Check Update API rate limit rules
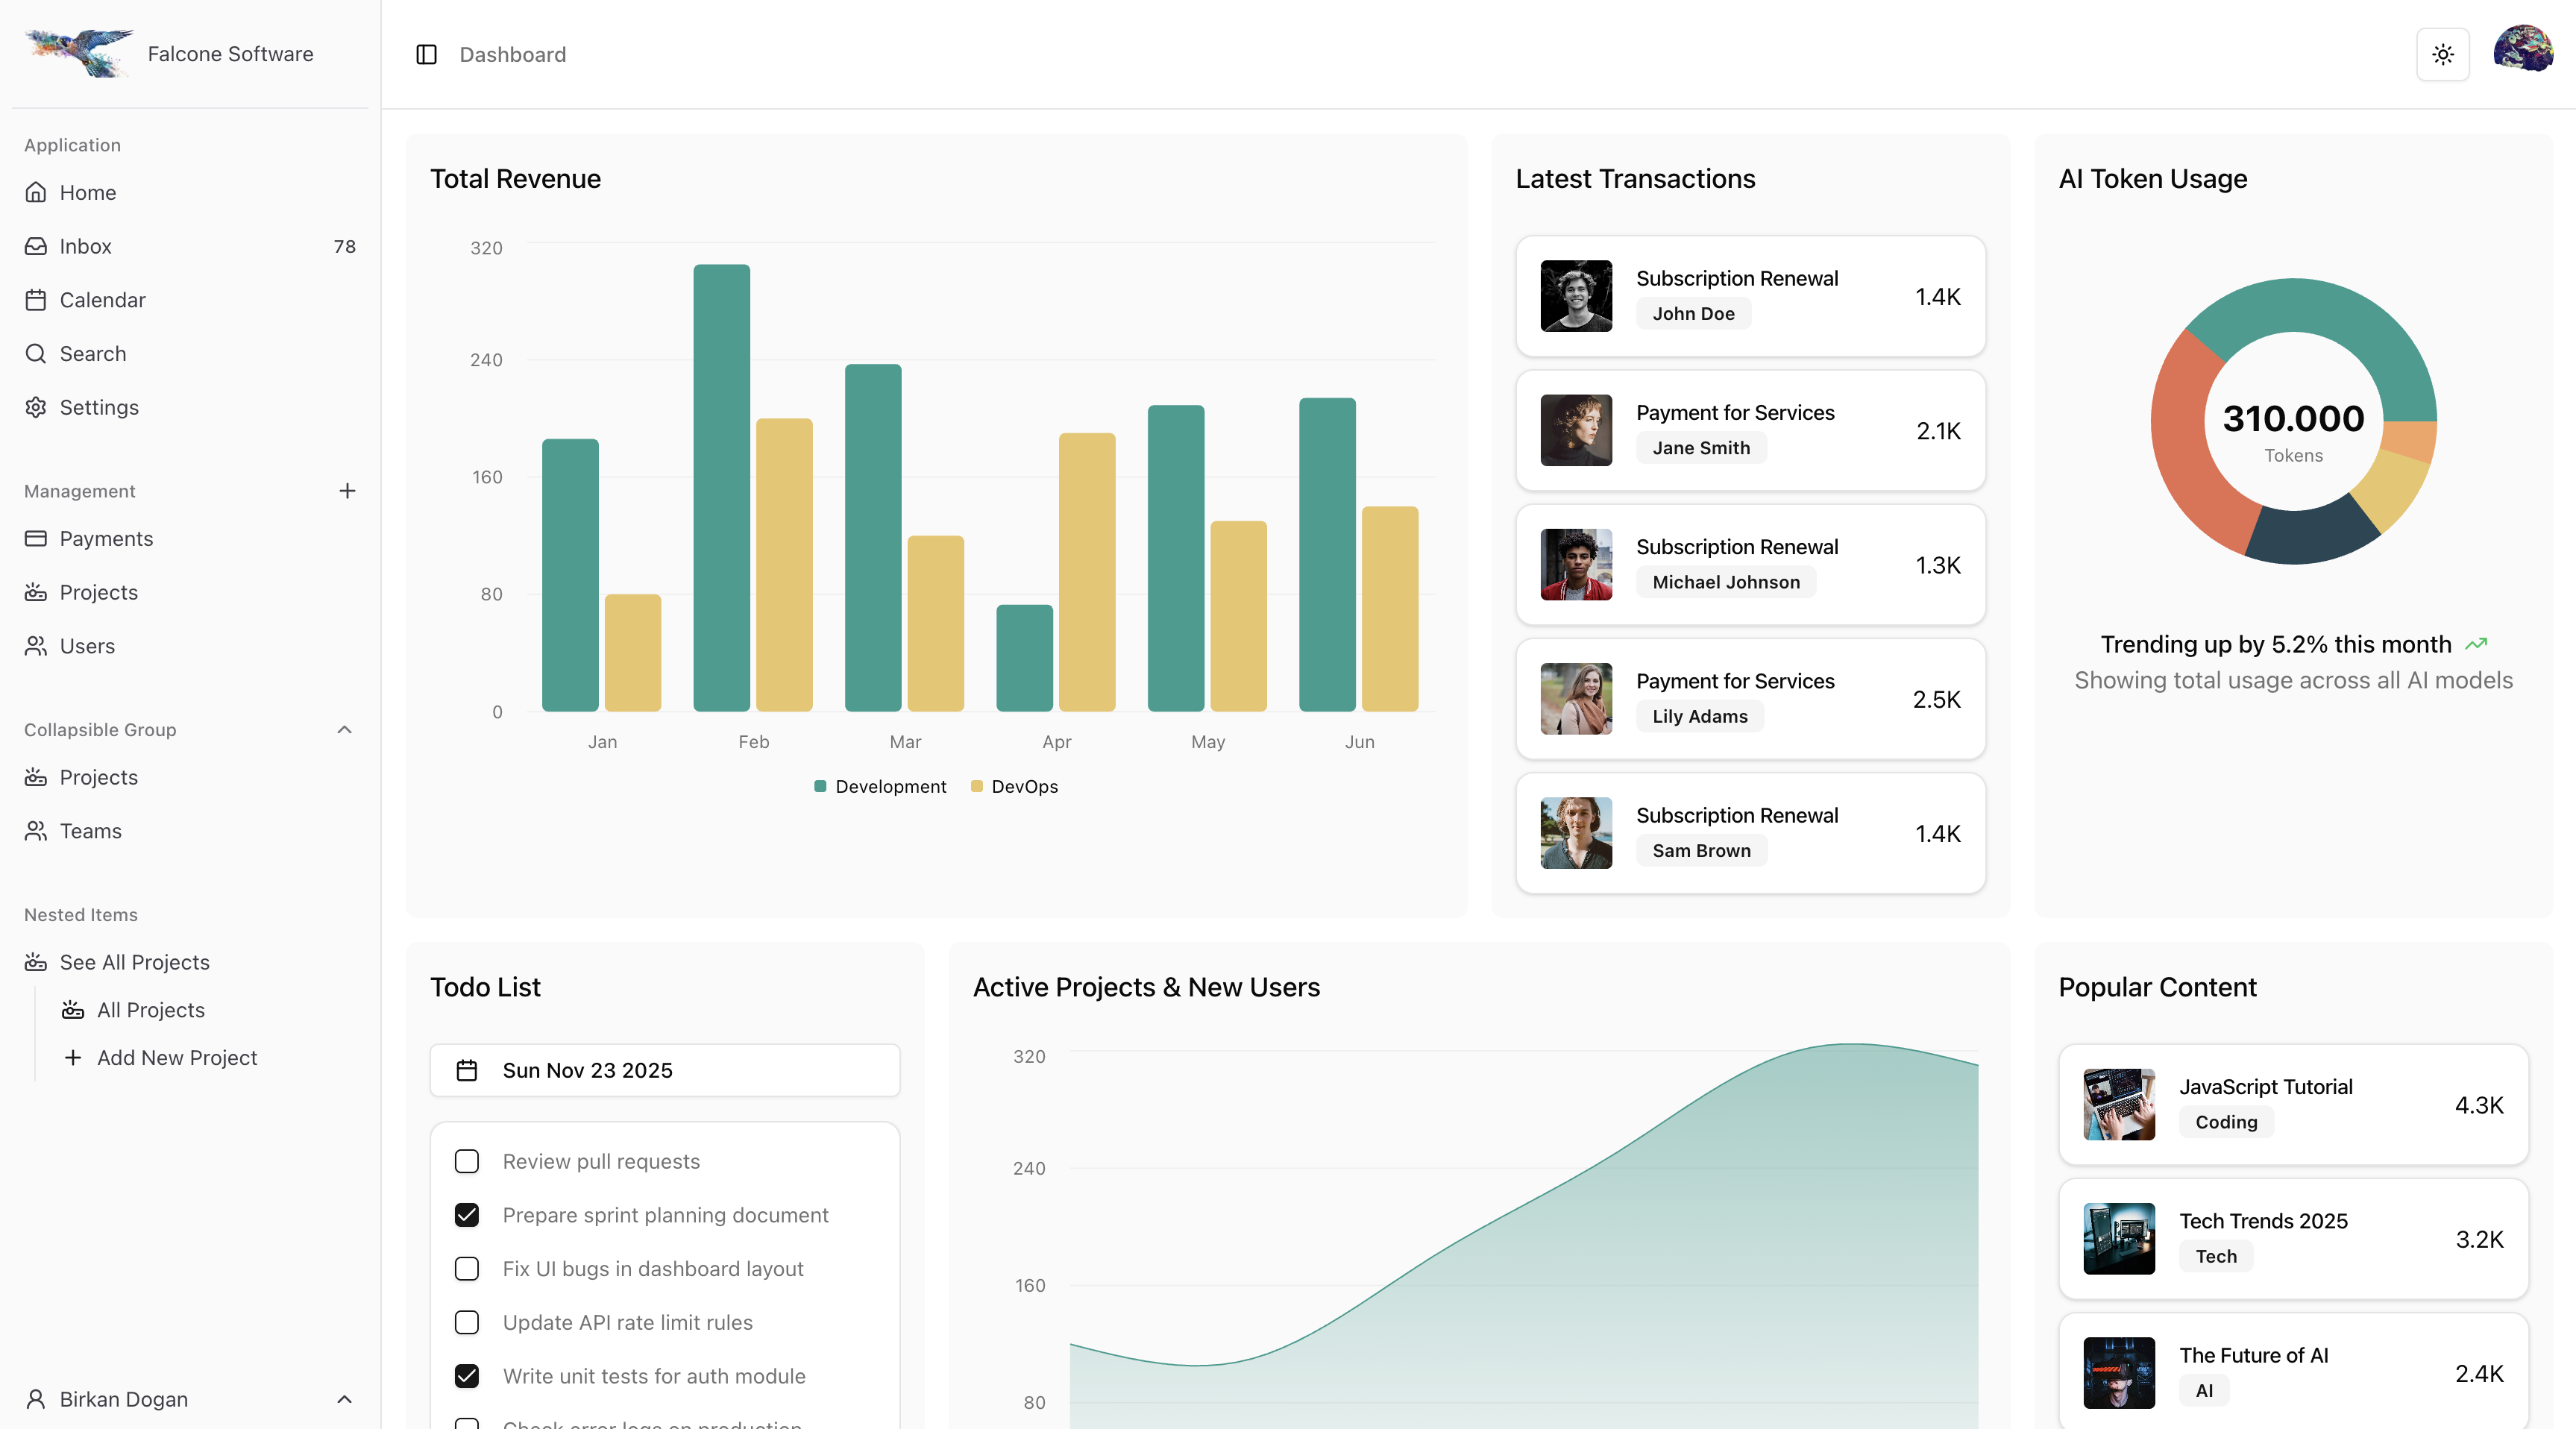 coord(467,1322)
